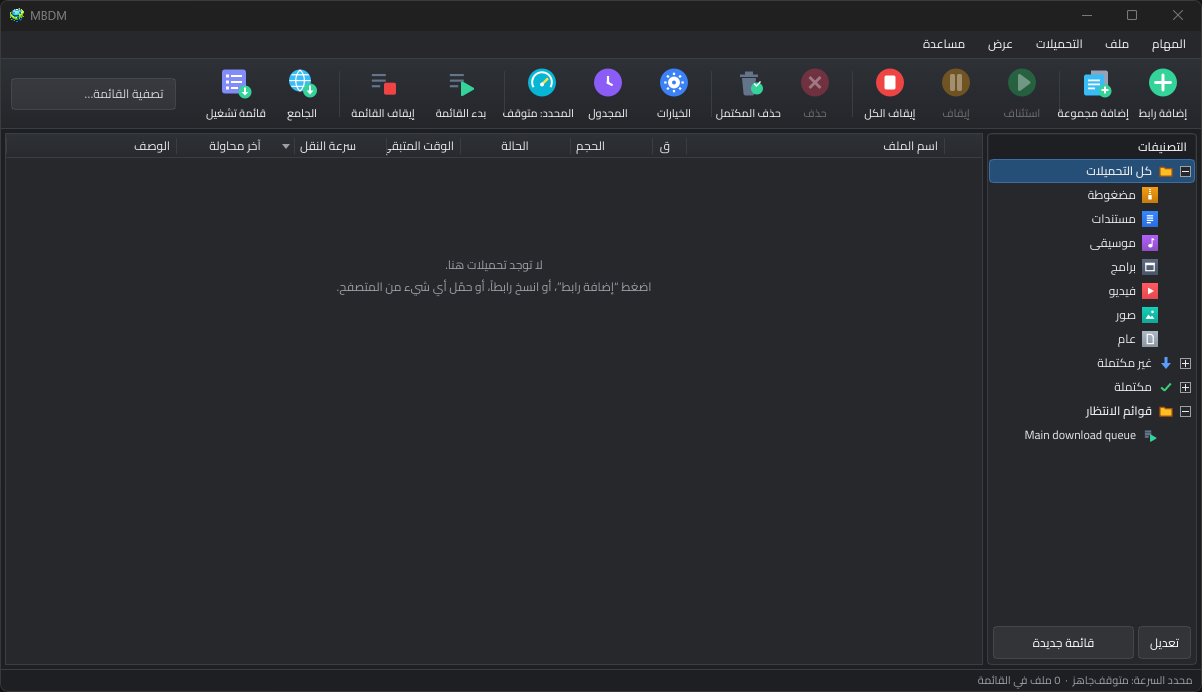
Task: Select Queues (قوائم الانتظار) tree row
Action: pos(1091,411)
